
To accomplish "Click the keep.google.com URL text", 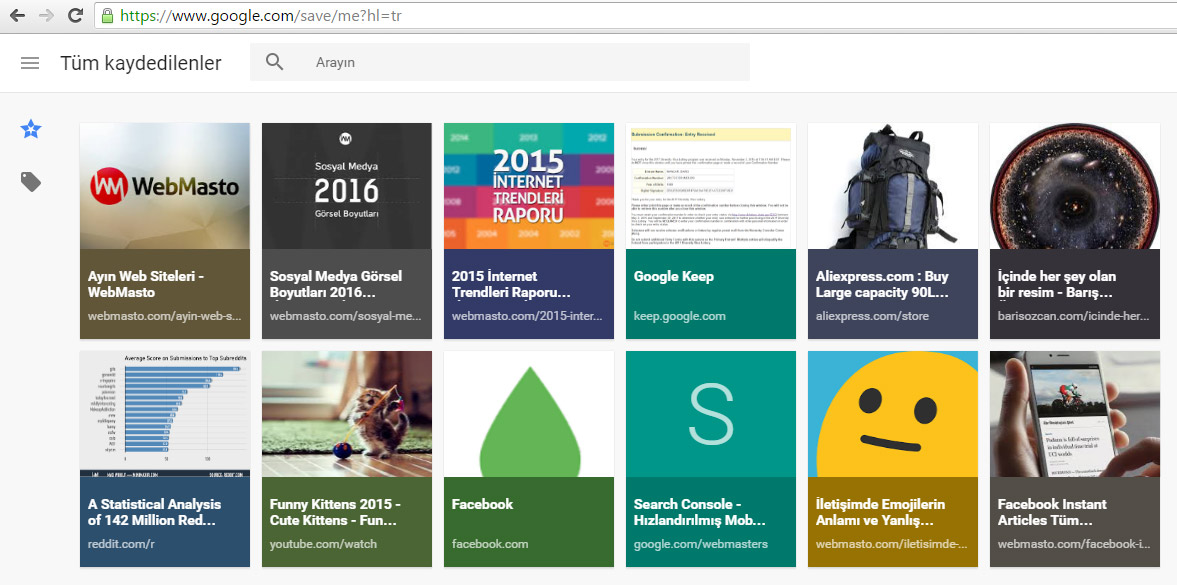I will pos(679,315).
